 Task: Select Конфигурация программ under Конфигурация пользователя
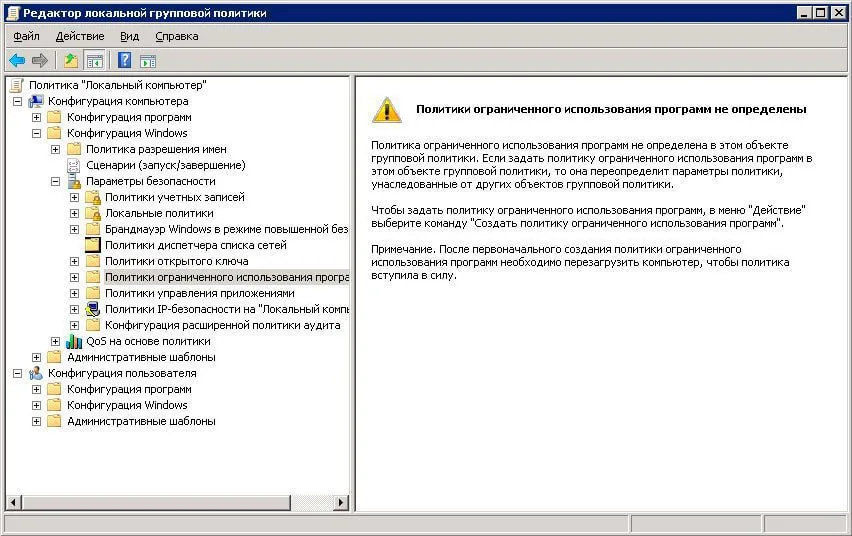[129, 389]
